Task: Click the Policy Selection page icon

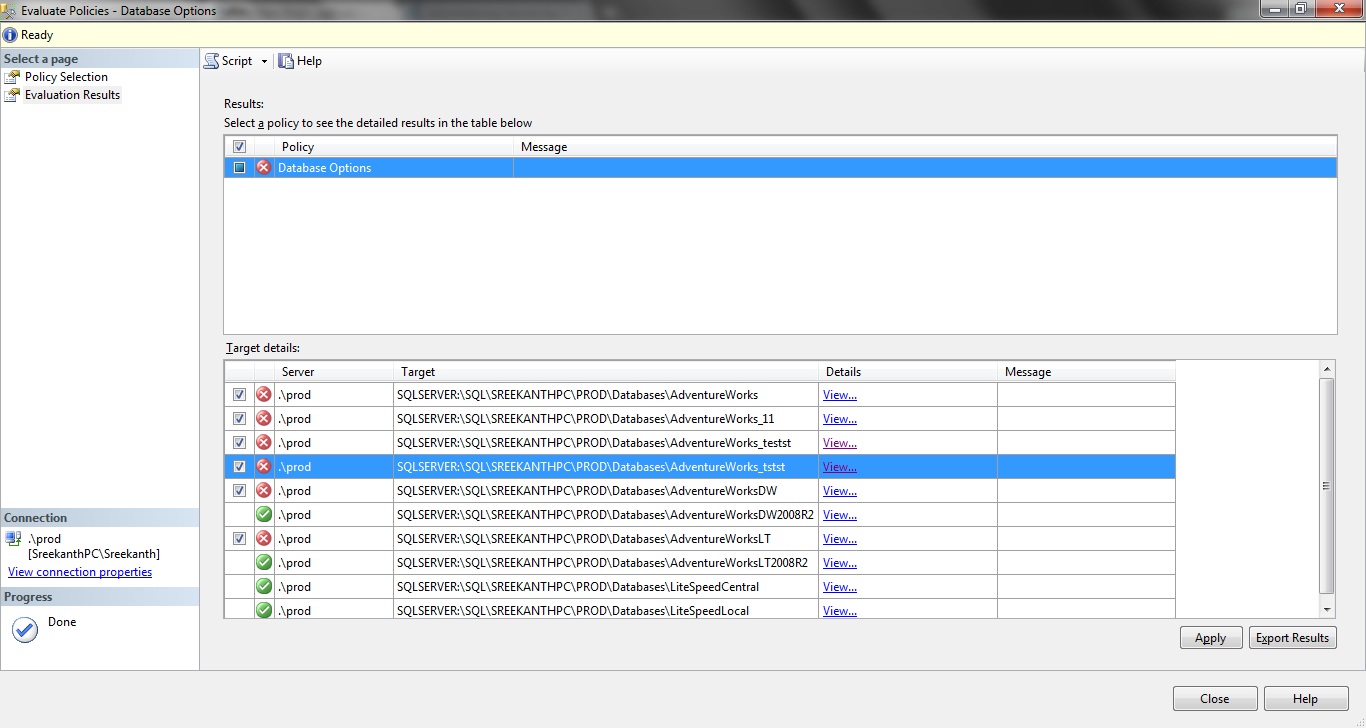Action: (x=12, y=77)
